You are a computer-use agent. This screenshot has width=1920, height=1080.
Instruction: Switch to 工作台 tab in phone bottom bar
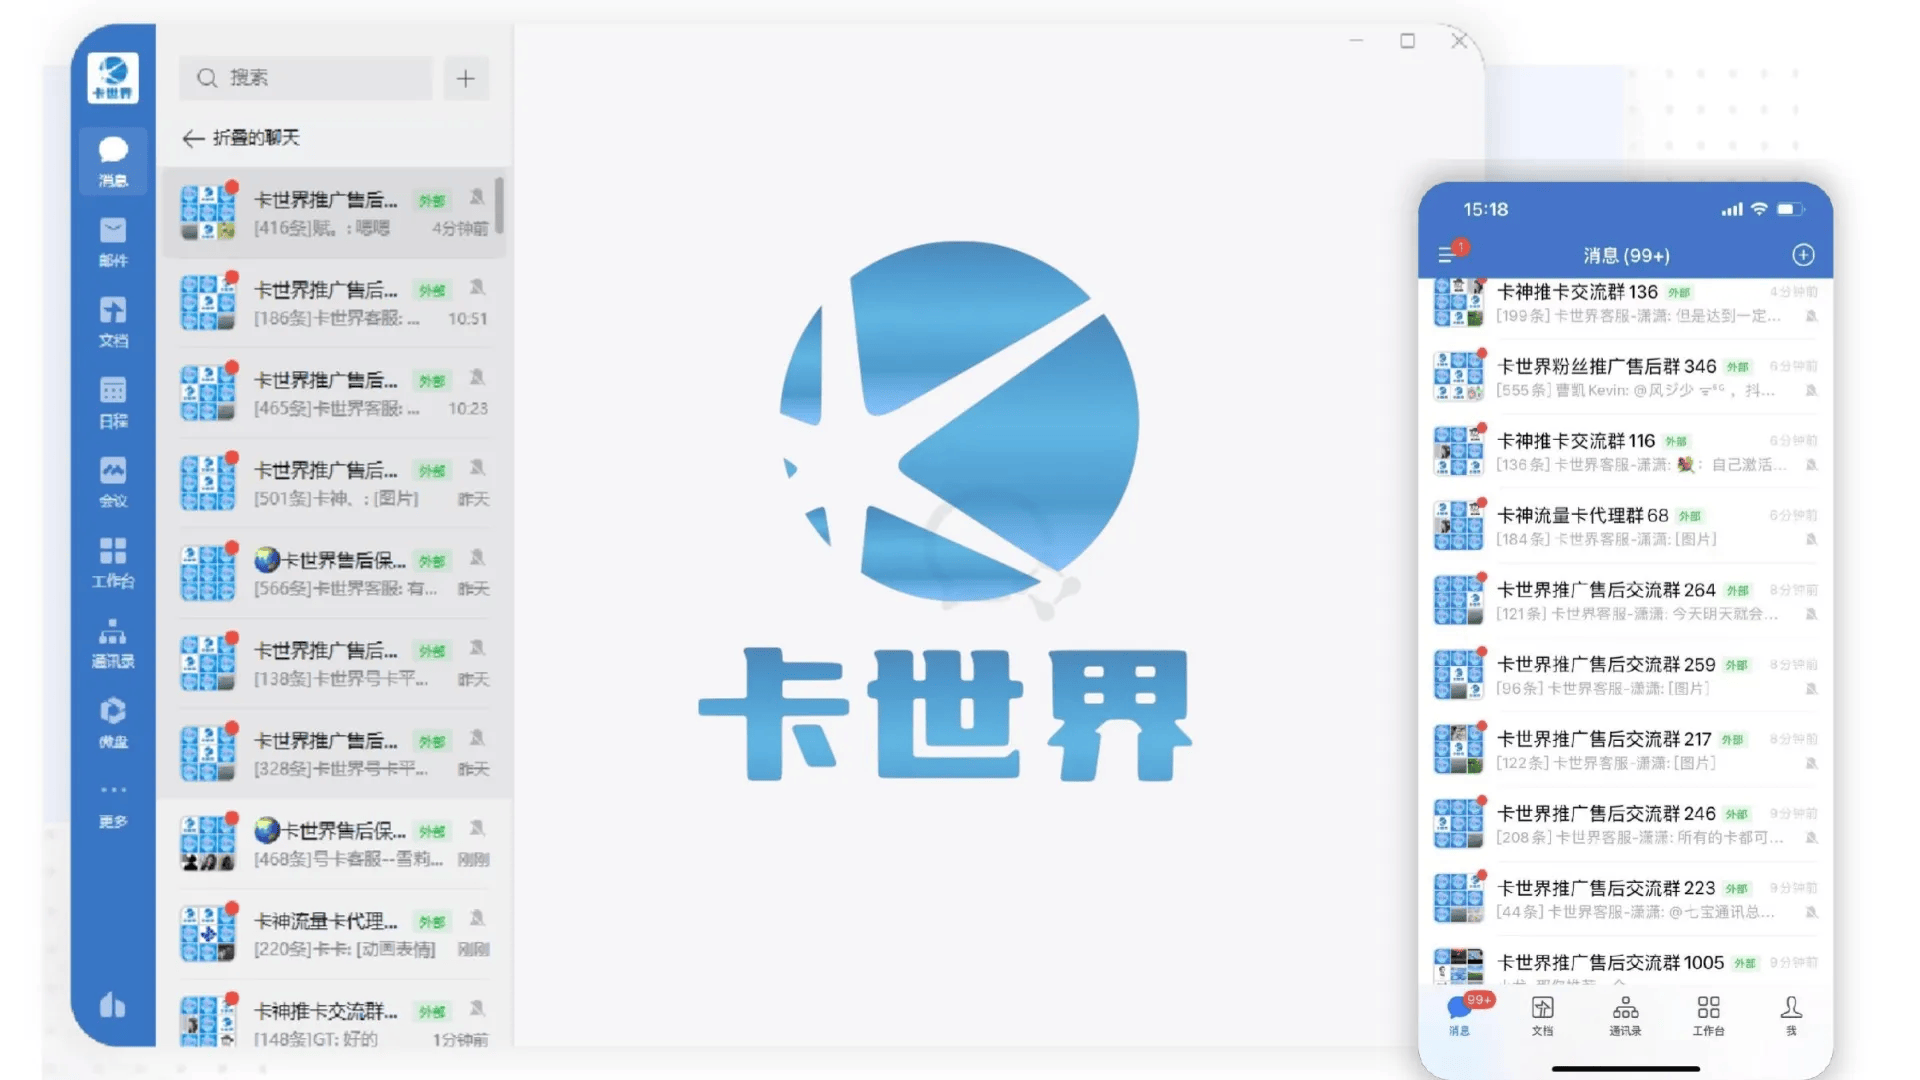1708,1014
